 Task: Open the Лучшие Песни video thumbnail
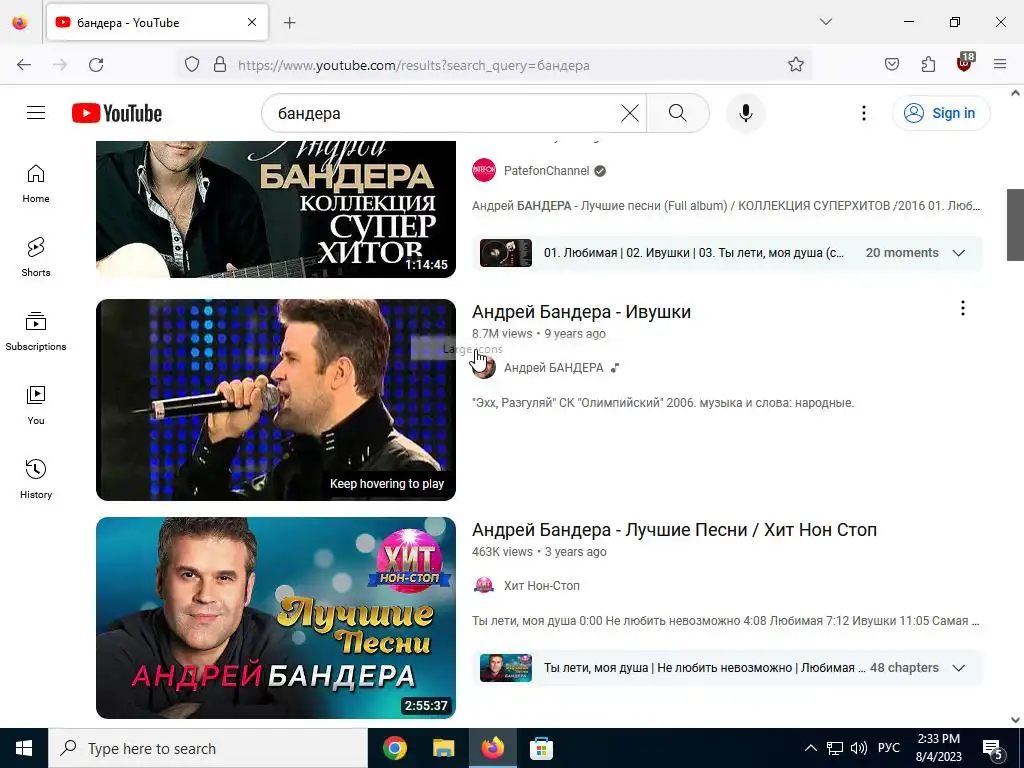pyautogui.click(x=276, y=618)
